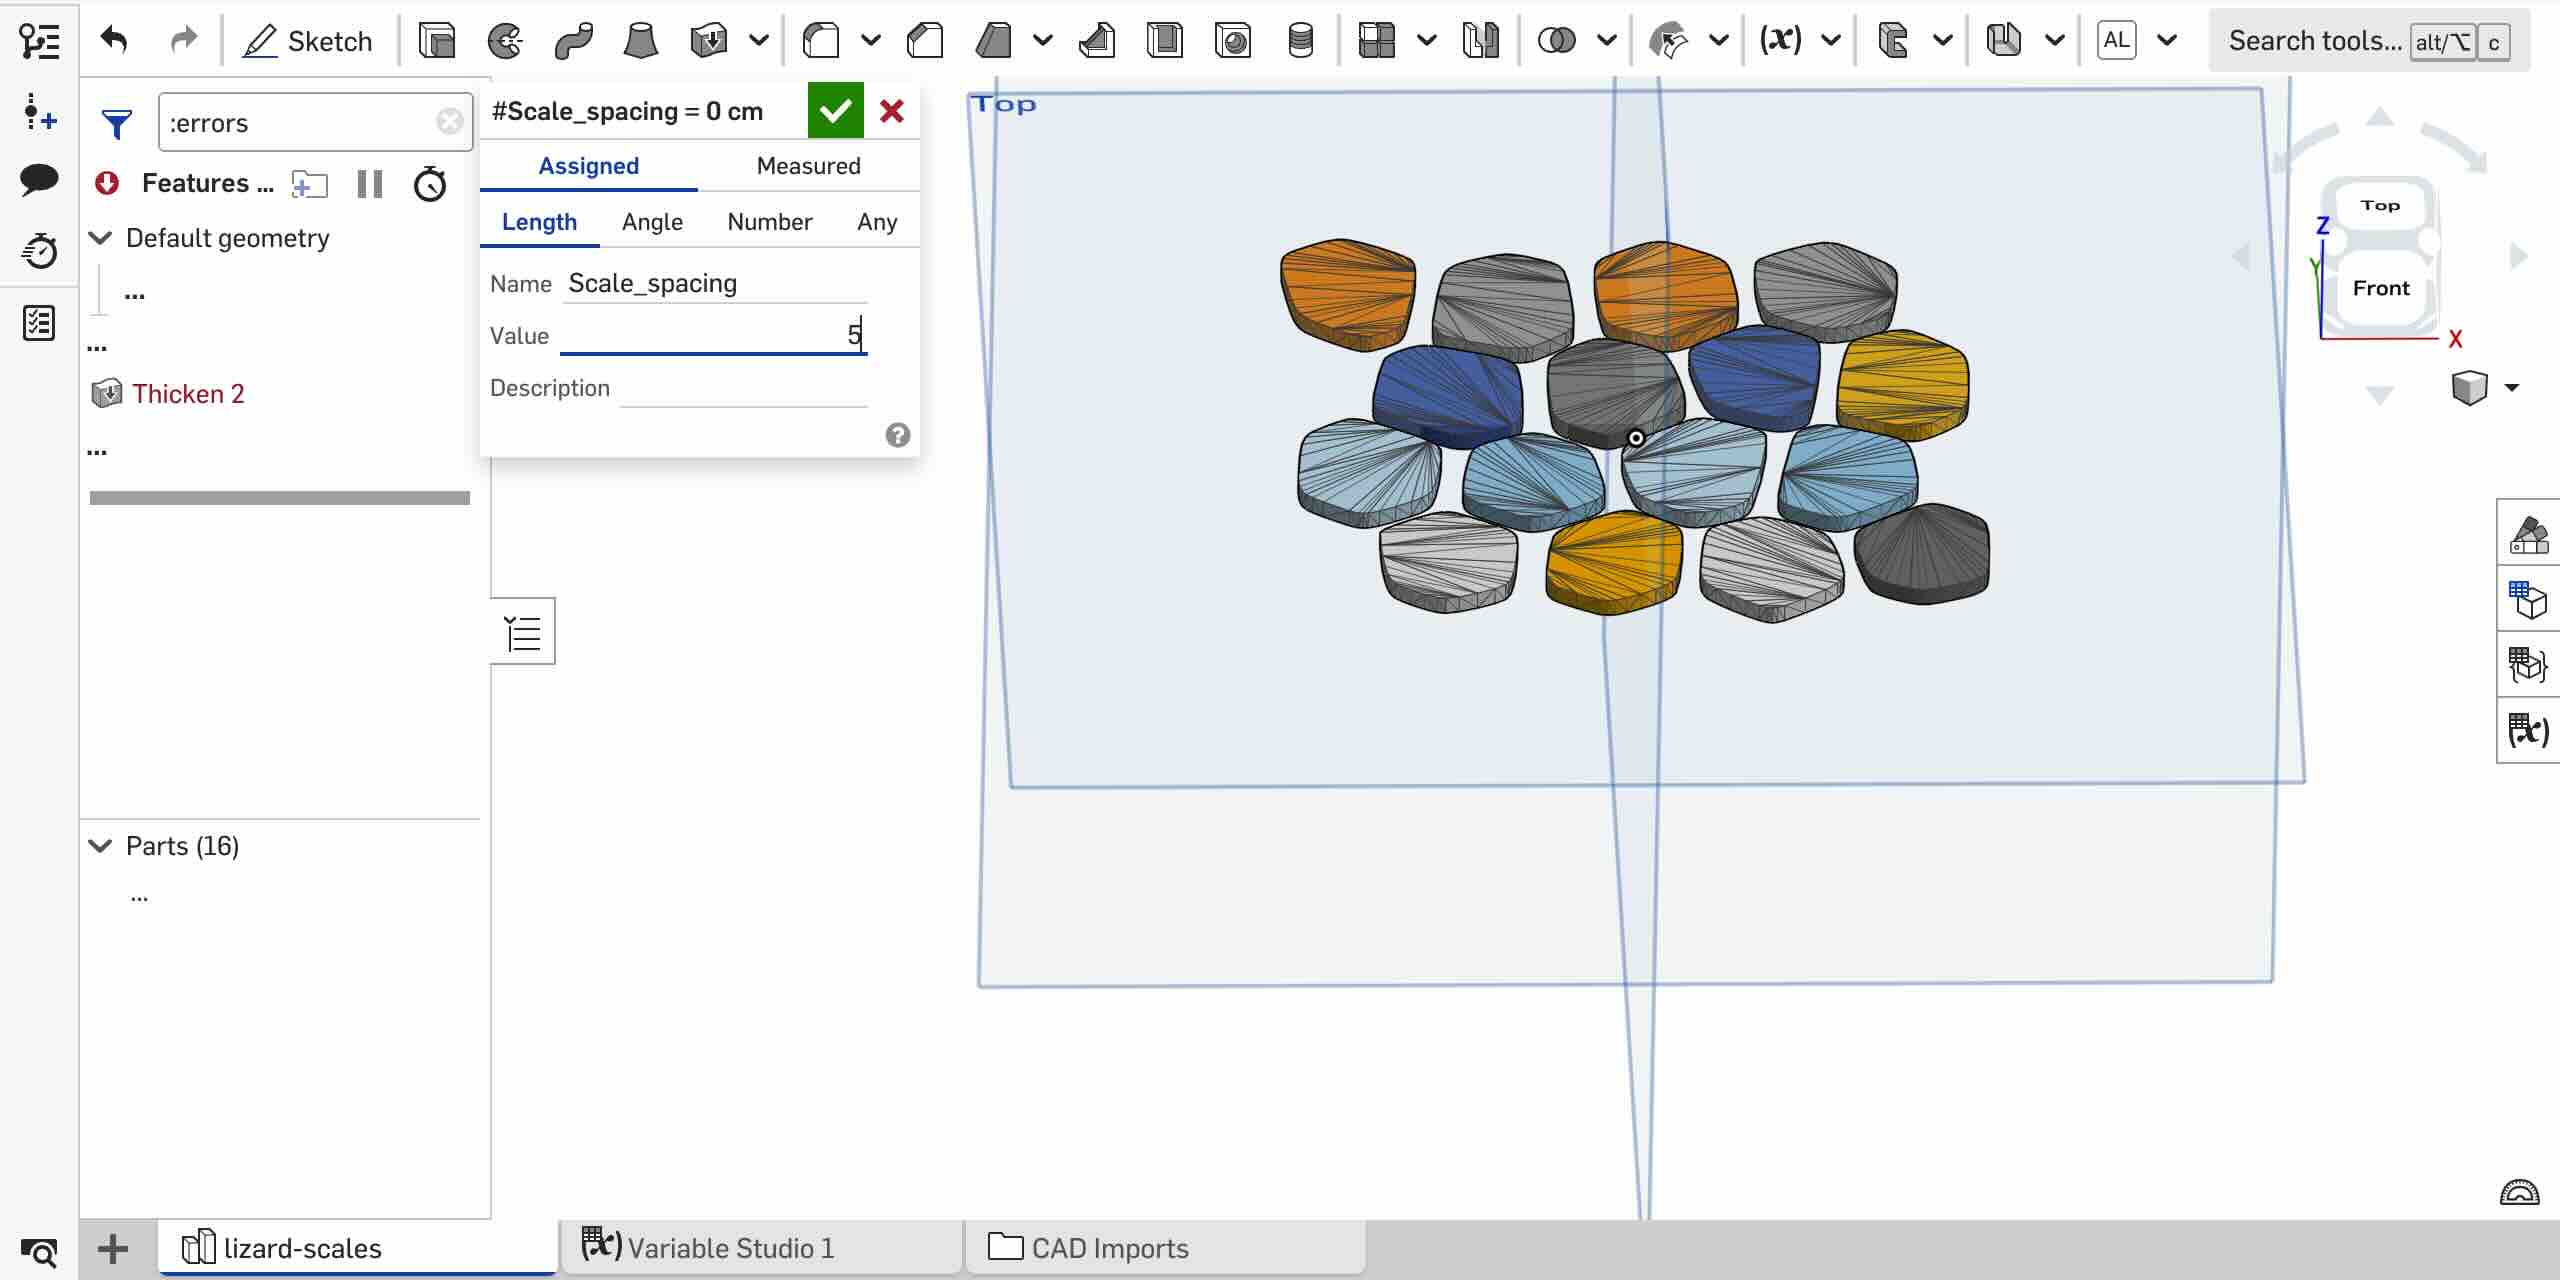
Task: Click the Variable (x) toolbar tool
Action: coord(1781,41)
